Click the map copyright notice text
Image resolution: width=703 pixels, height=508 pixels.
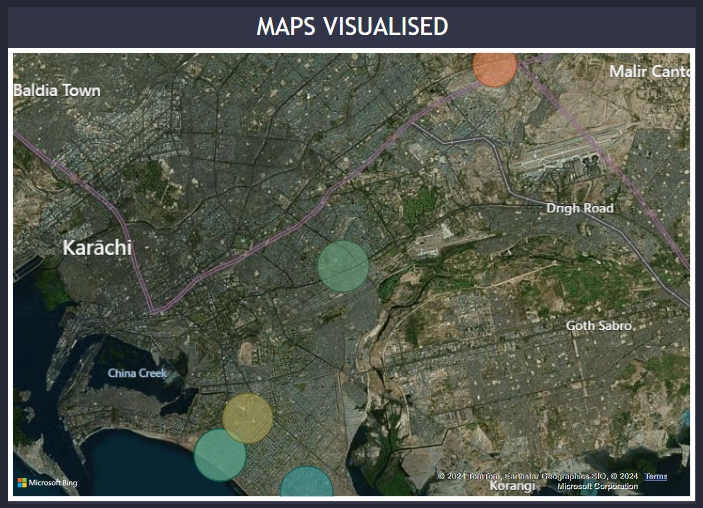point(538,476)
